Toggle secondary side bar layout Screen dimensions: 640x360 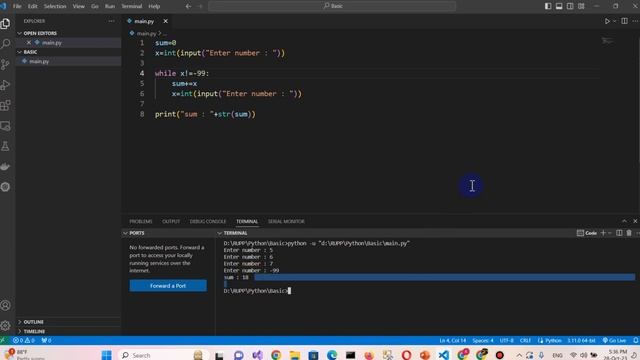pos(570,6)
